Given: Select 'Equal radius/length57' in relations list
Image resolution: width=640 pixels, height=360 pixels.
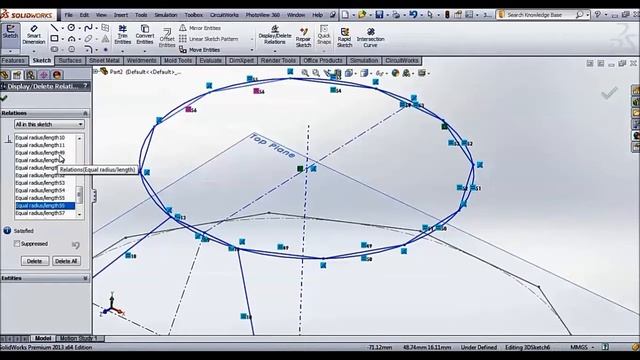Looking at the screenshot, I should pos(45,213).
